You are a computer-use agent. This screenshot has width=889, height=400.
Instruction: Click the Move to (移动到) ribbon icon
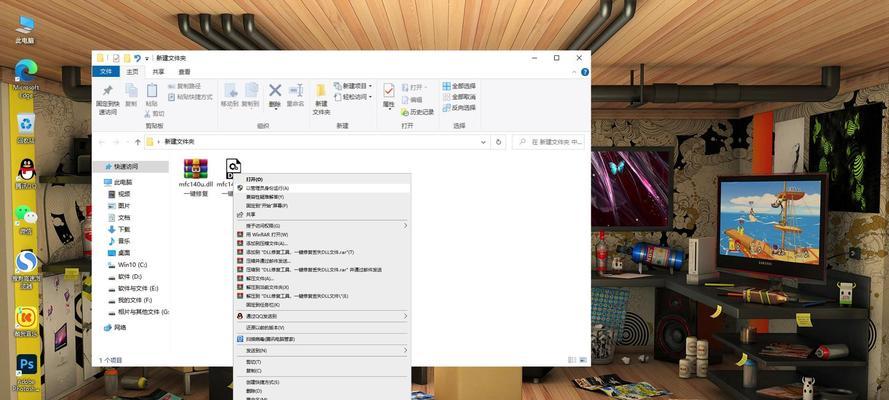pyautogui.click(x=230, y=95)
